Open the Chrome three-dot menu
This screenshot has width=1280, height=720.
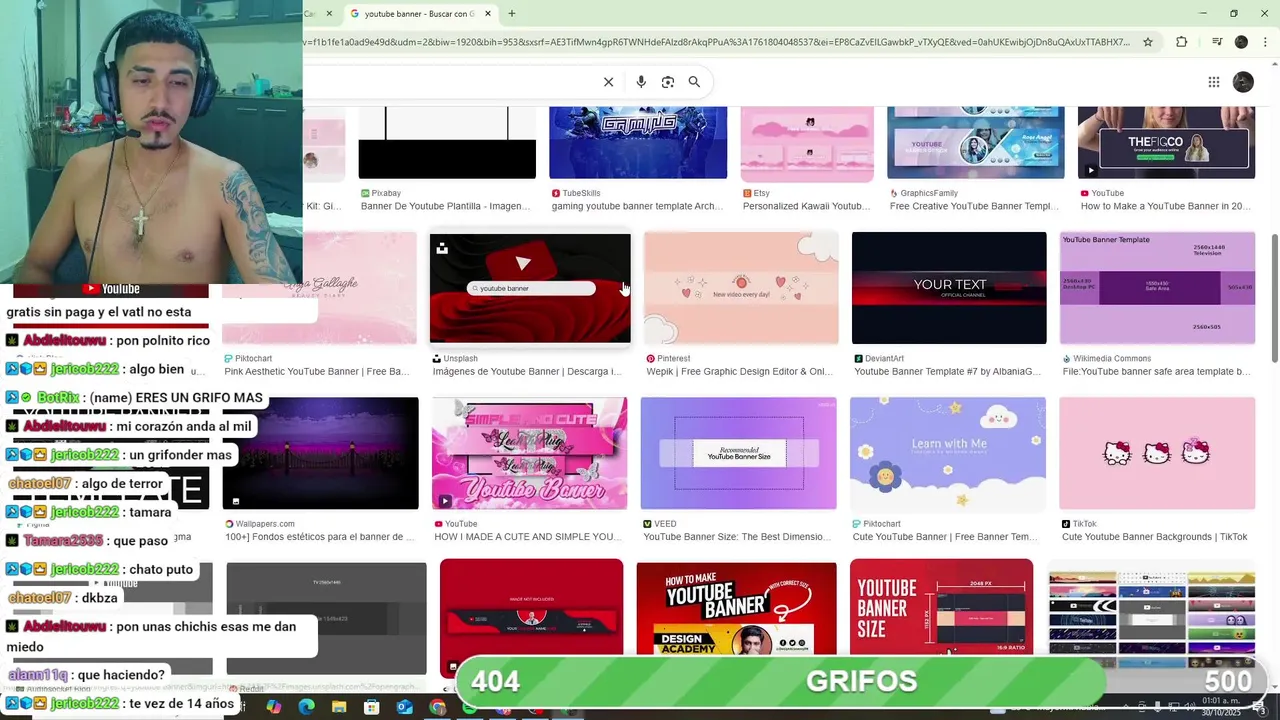(1265, 42)
